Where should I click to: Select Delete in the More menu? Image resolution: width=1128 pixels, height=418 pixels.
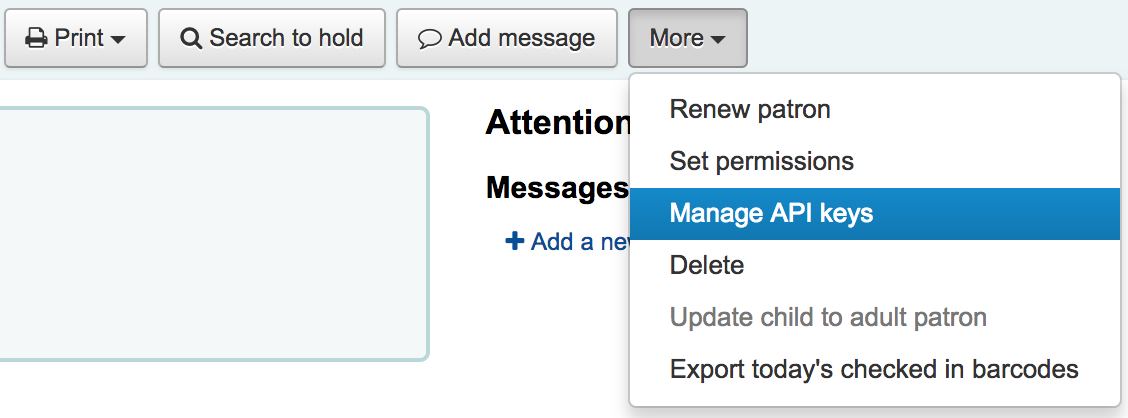coord(706,265)
